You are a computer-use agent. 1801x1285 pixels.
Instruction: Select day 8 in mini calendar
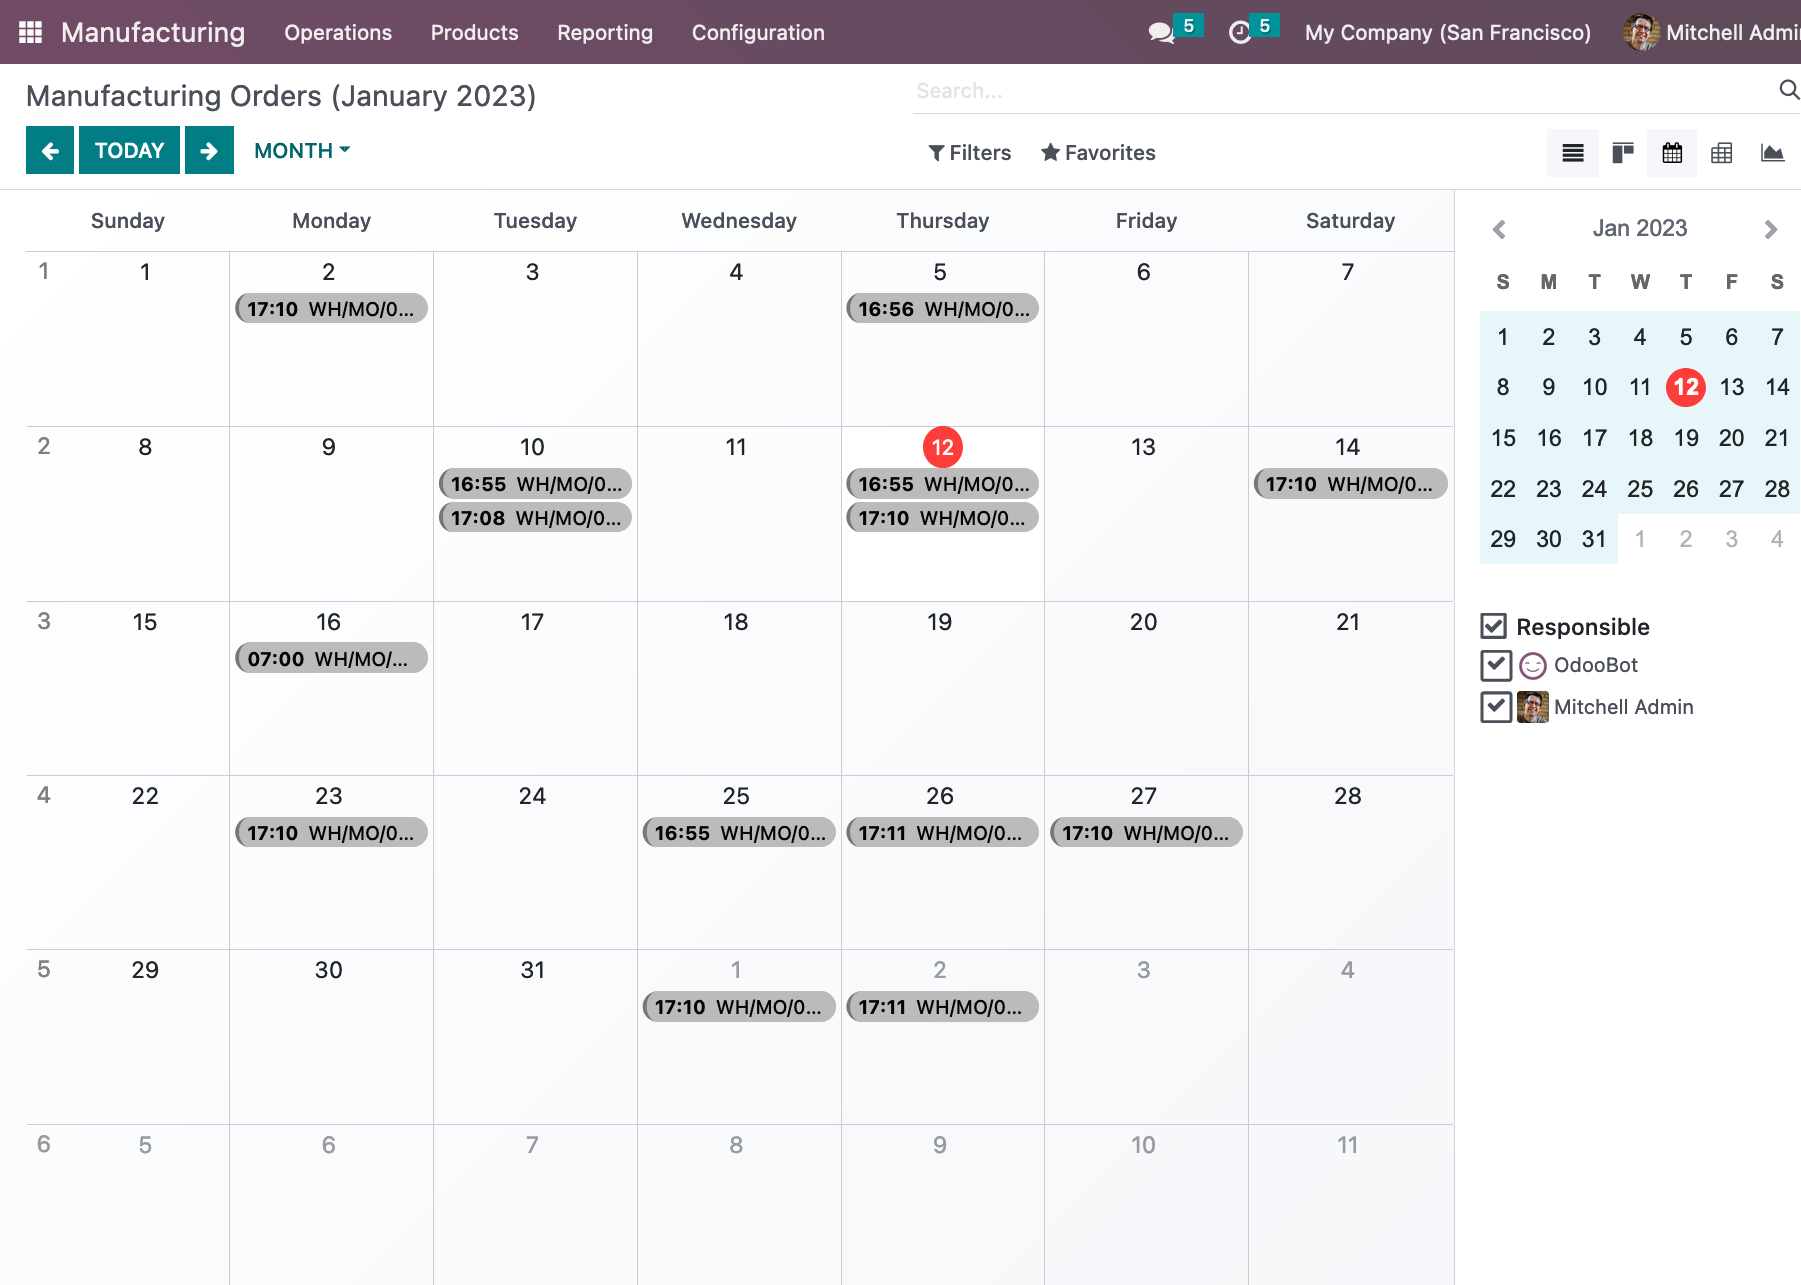1503,387
